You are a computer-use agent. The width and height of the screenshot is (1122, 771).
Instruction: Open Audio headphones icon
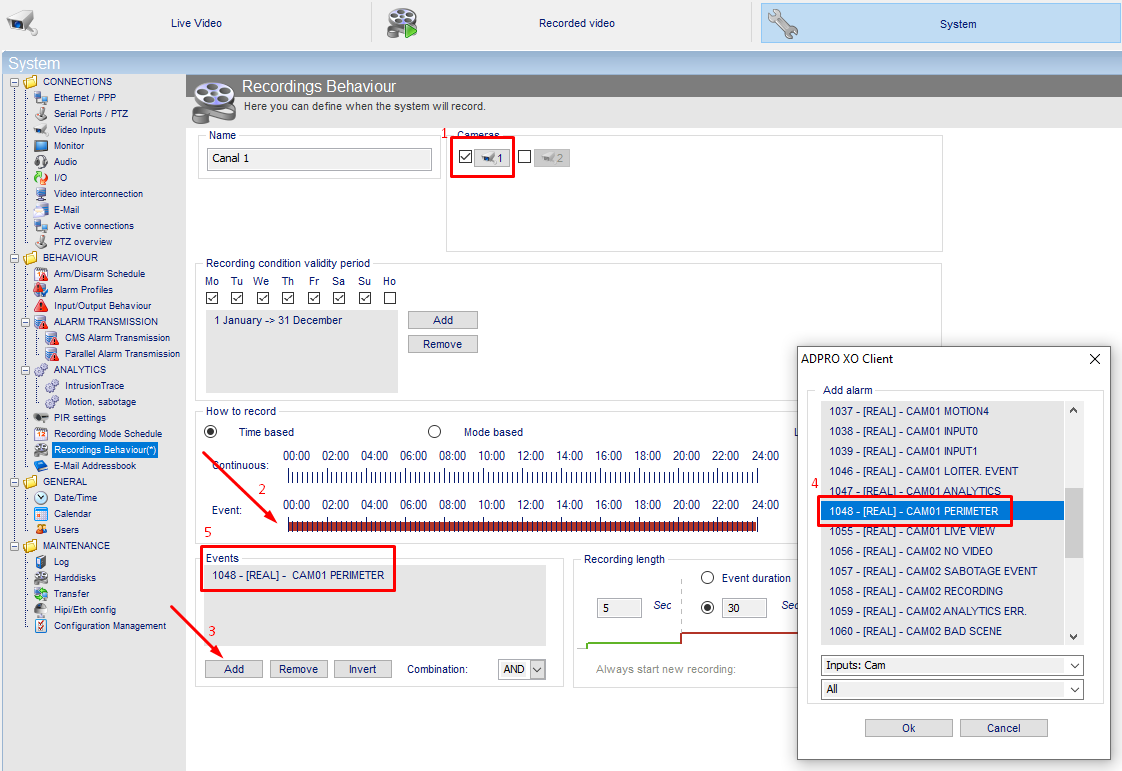(42, 162)
